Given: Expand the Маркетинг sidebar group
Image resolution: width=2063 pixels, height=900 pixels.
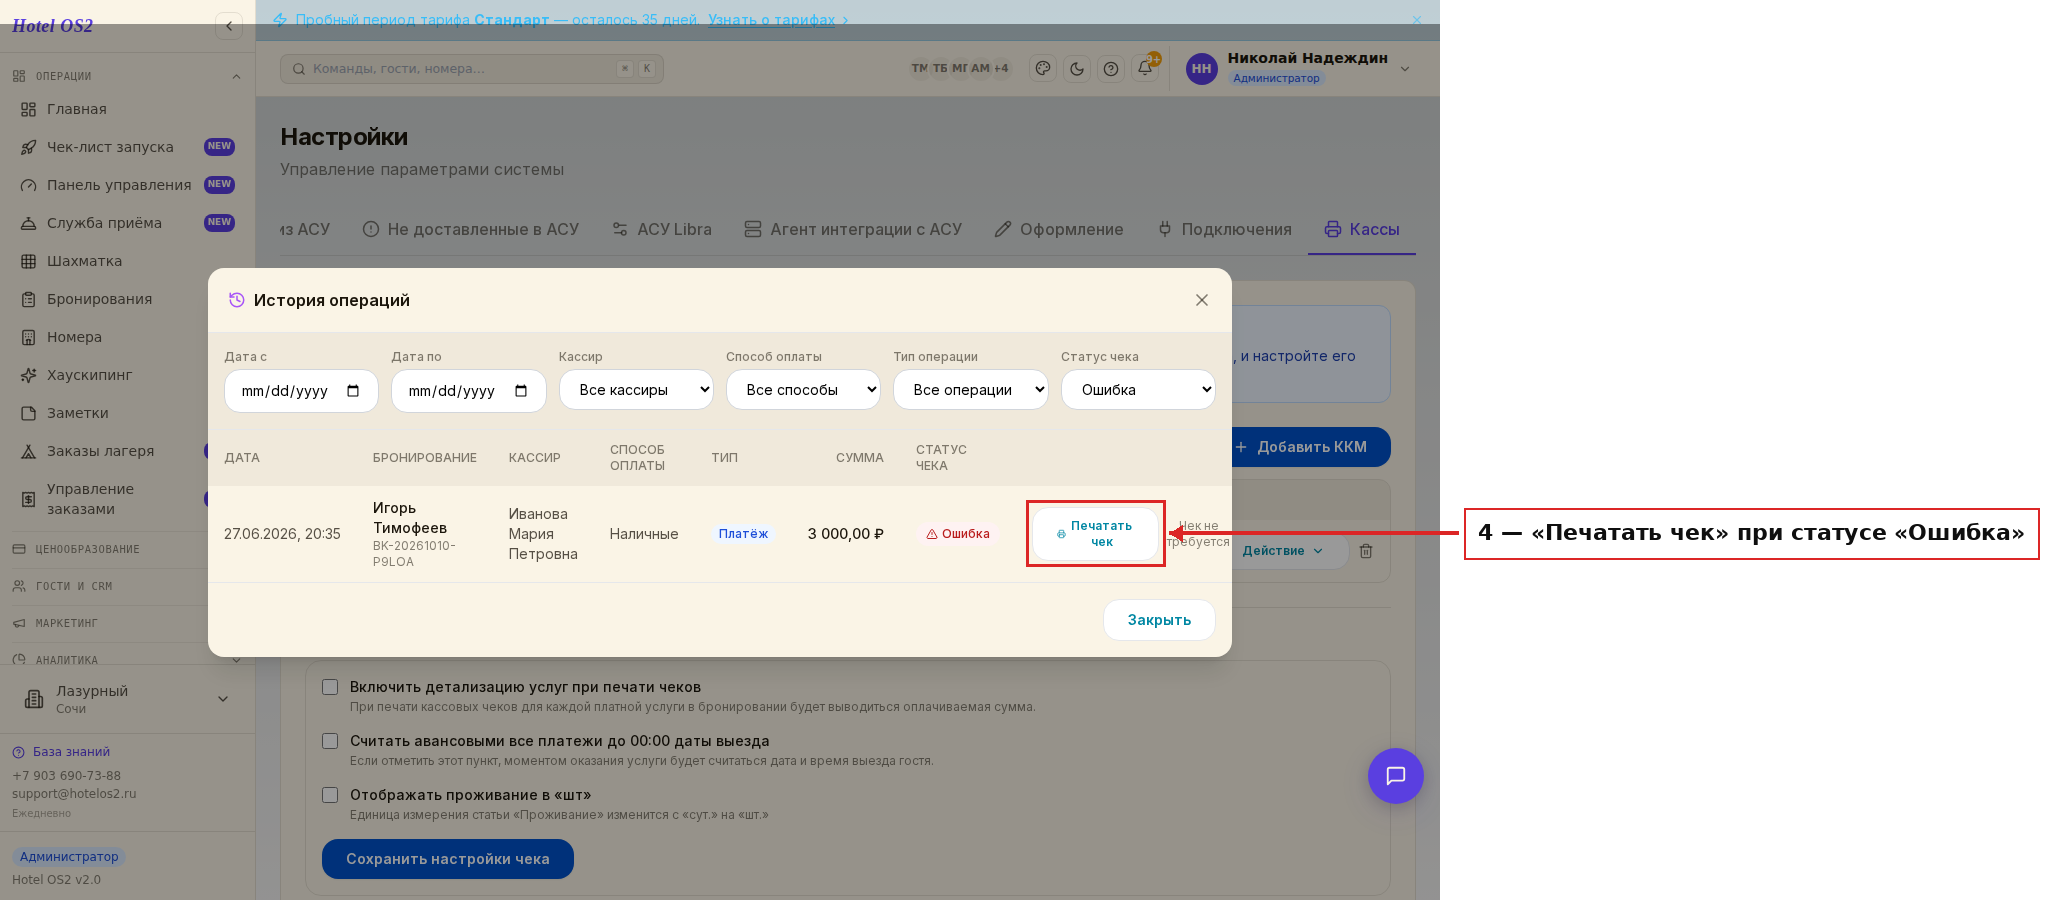Looking at the screenshot, I should tap(128, 623).
